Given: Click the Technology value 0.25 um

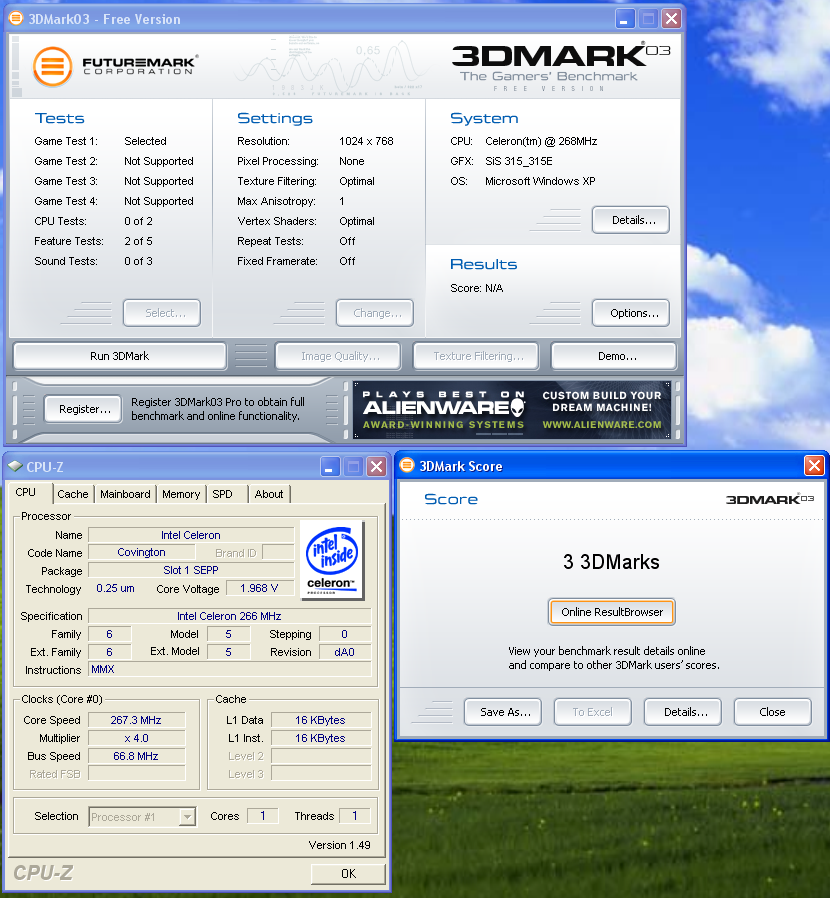Looking at the screenshot, I should (115, 588).
